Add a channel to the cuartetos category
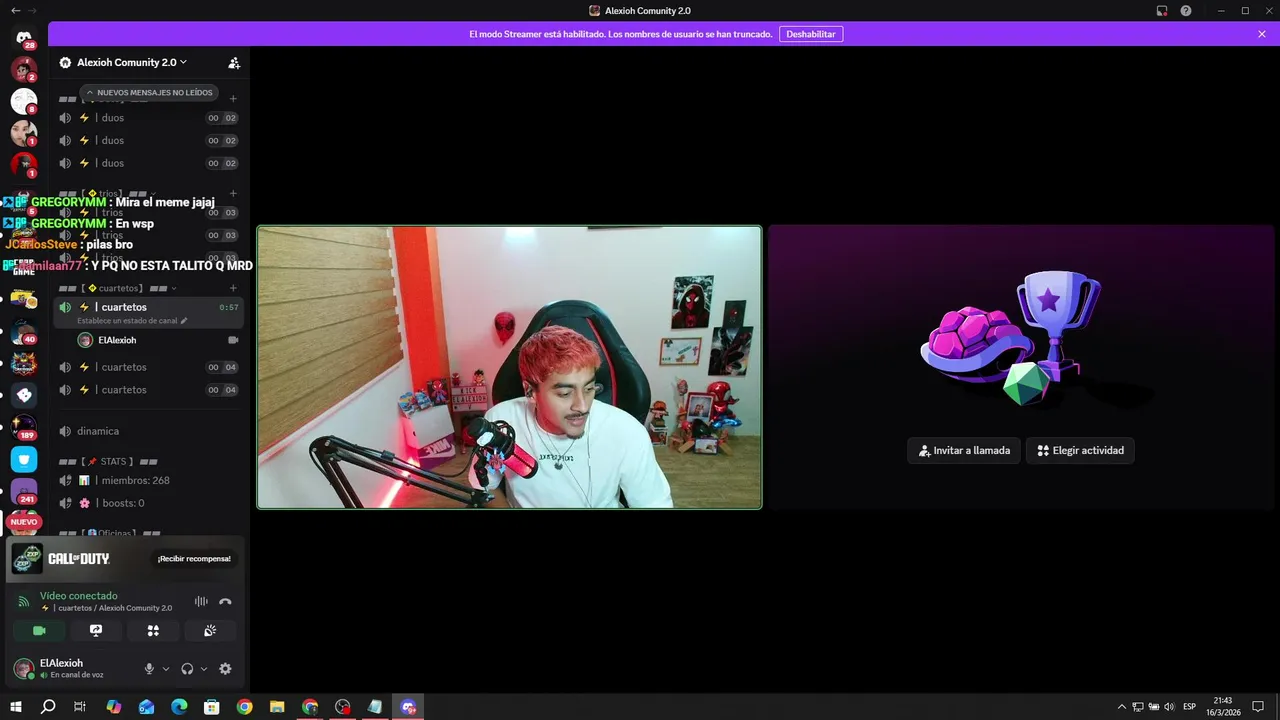This screenshot has width=1280, height=720. [x=233, y=288]
